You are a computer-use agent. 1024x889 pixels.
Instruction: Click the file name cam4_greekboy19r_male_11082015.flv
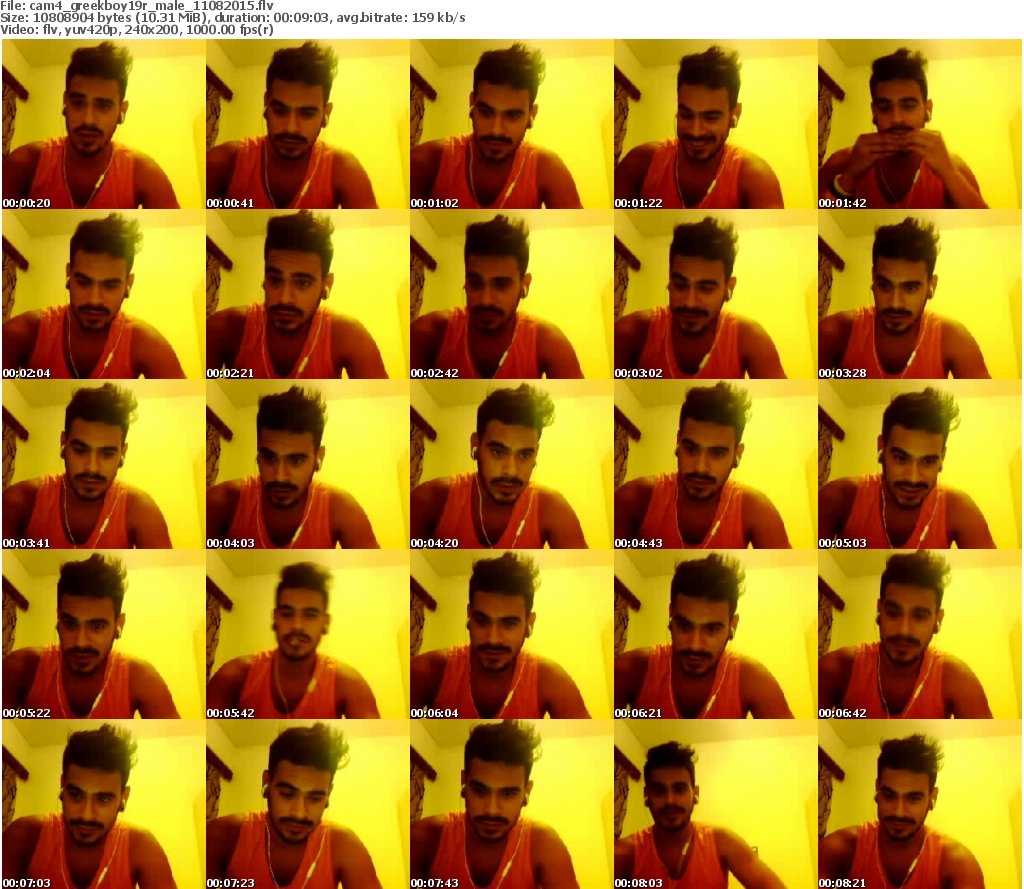tap(151, 6)
